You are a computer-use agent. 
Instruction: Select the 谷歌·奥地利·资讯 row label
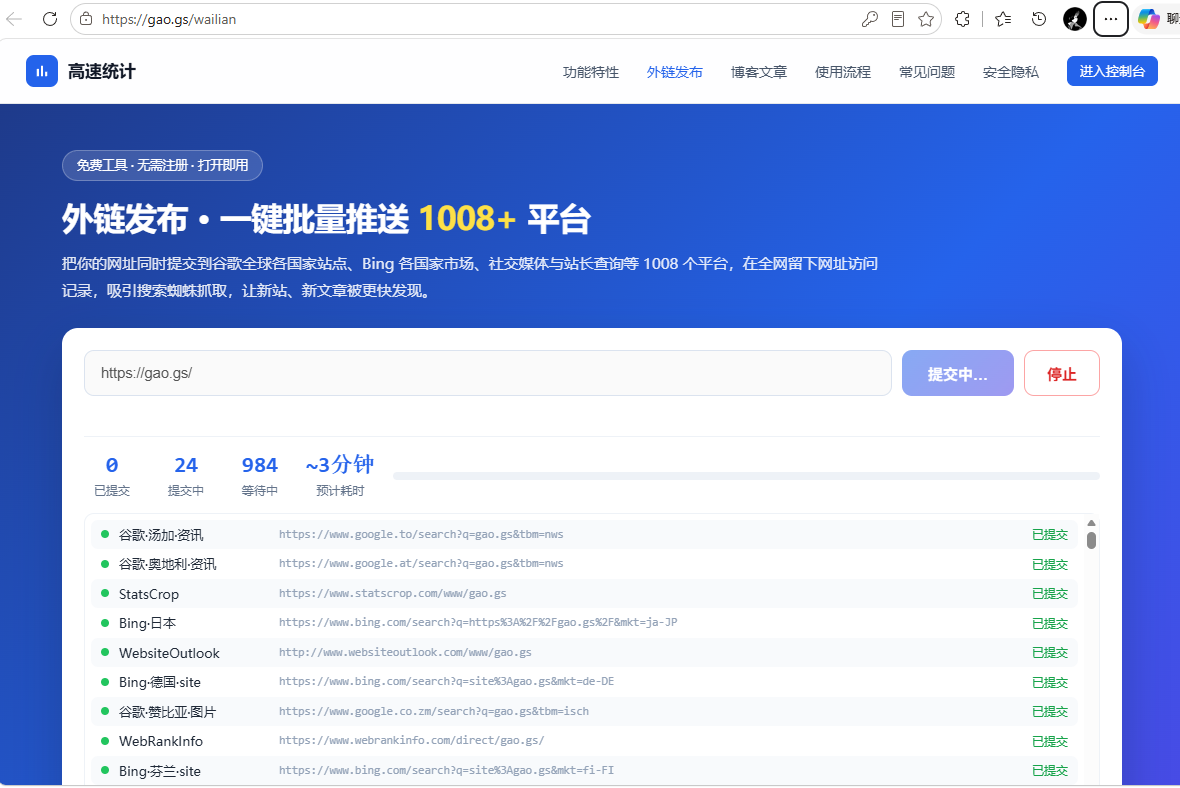pyautogui.click(x=168, y=564)
